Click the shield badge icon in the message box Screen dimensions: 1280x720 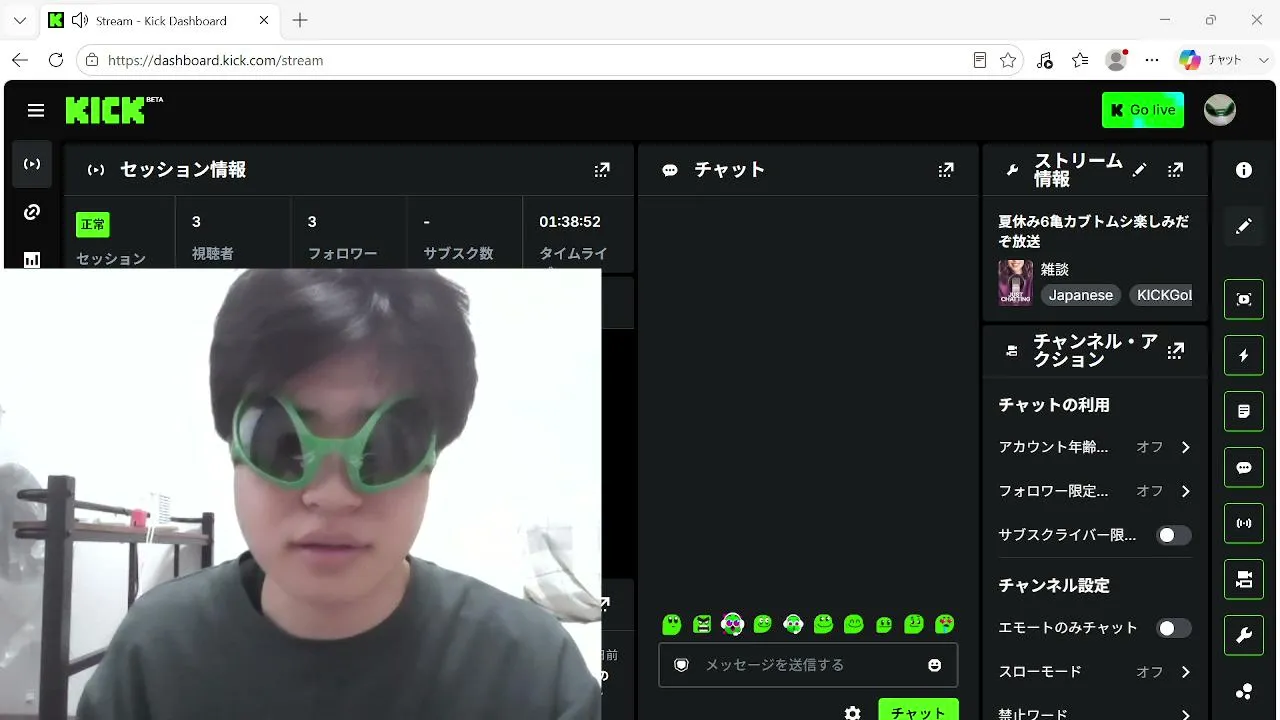682,665
